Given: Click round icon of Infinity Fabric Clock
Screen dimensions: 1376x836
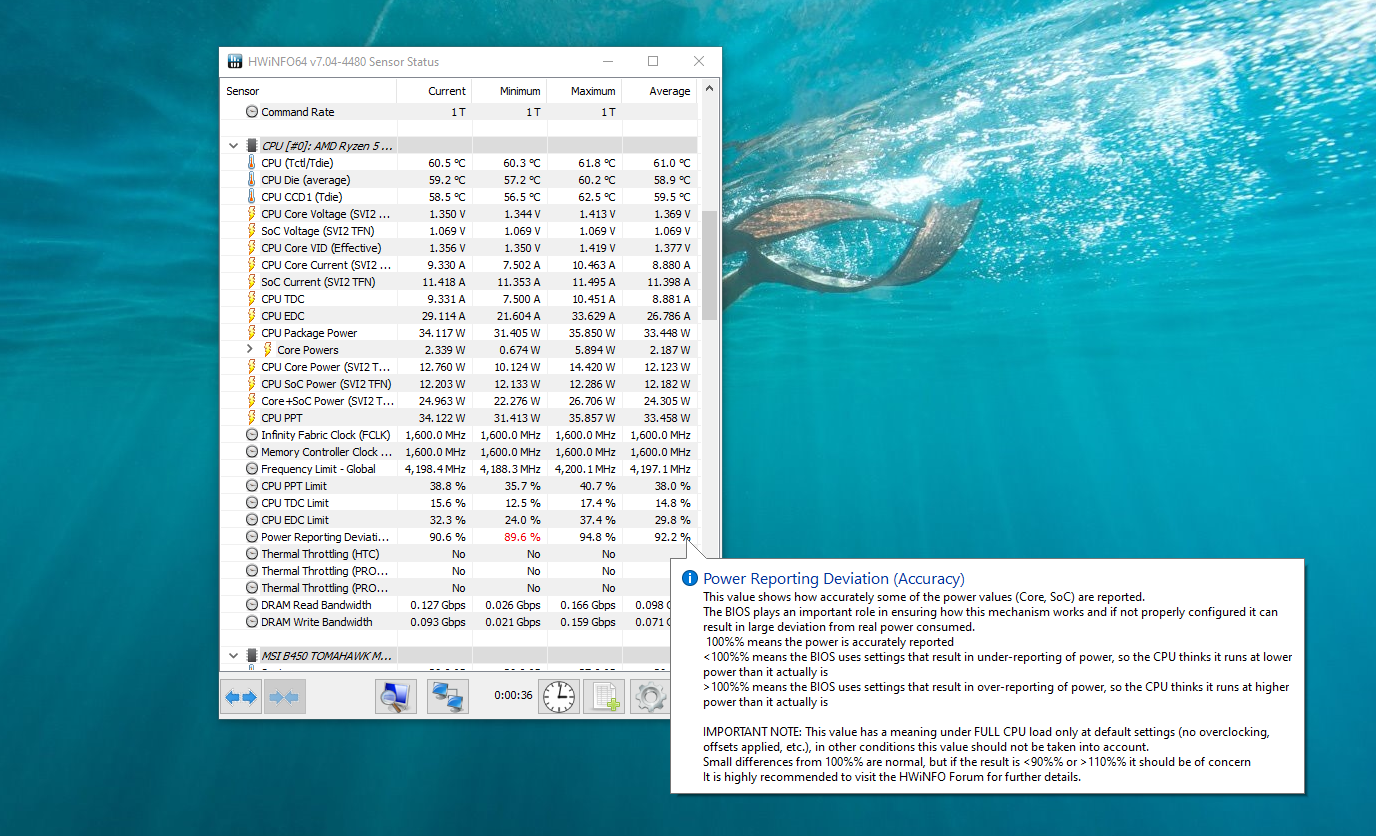Looking at the screenshot, I should coord(251,435).
